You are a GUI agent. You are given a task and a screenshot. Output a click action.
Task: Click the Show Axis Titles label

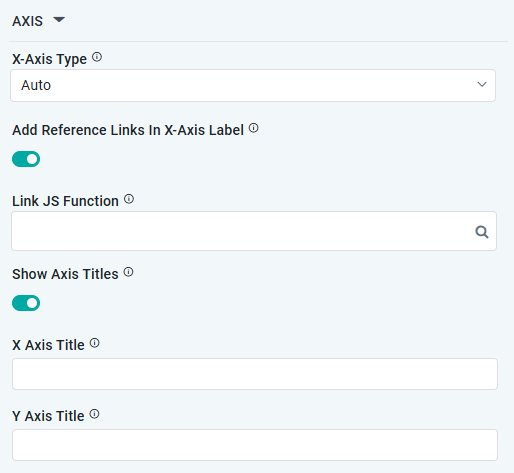pos(65,274)
